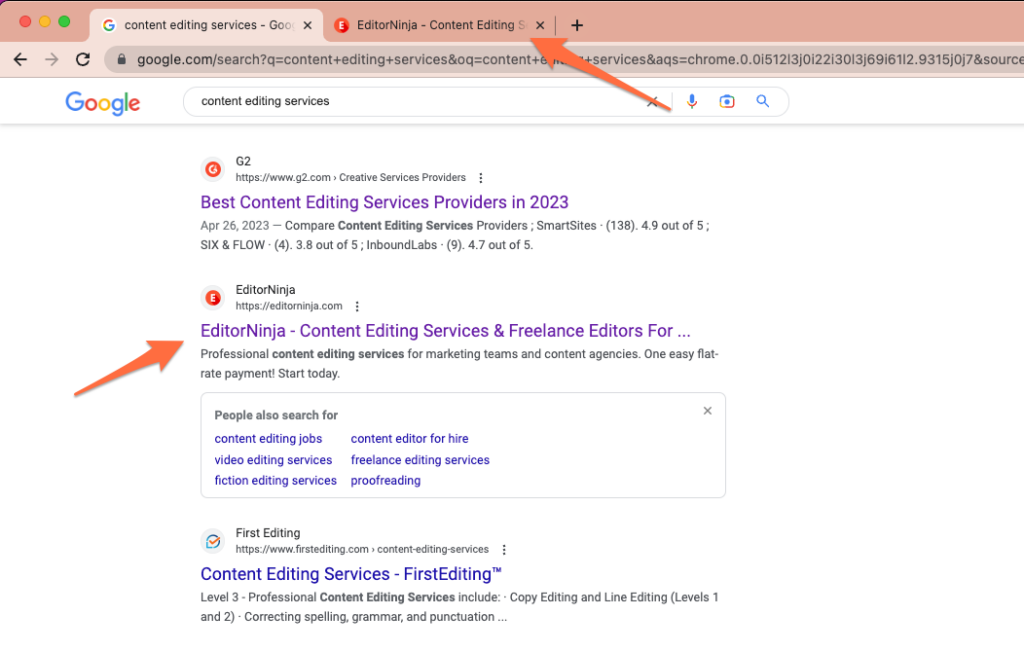Viewport: 1024px width, 651px height.
Task: Click 'content editor for hire' suggestion
Action: (x=409, y=439)
